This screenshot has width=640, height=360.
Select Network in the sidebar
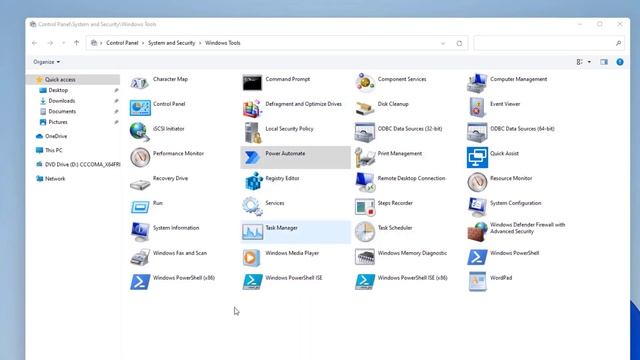(x=55, y=179)
